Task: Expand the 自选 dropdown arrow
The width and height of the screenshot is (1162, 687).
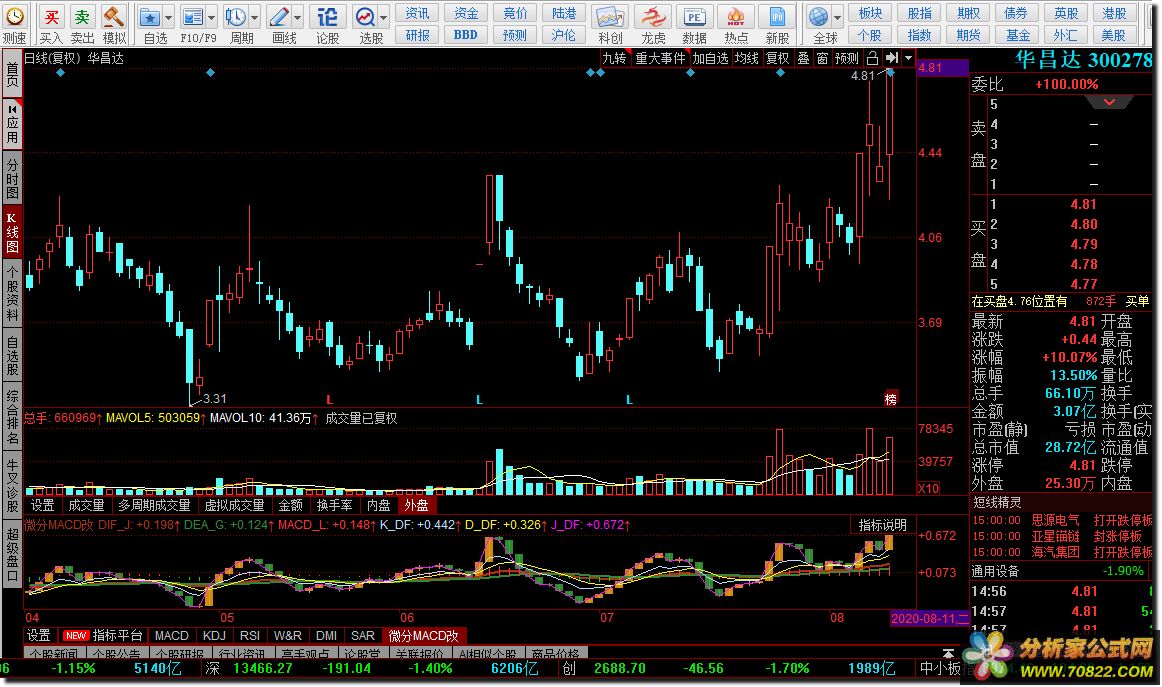Action: [x=169, y=16]
